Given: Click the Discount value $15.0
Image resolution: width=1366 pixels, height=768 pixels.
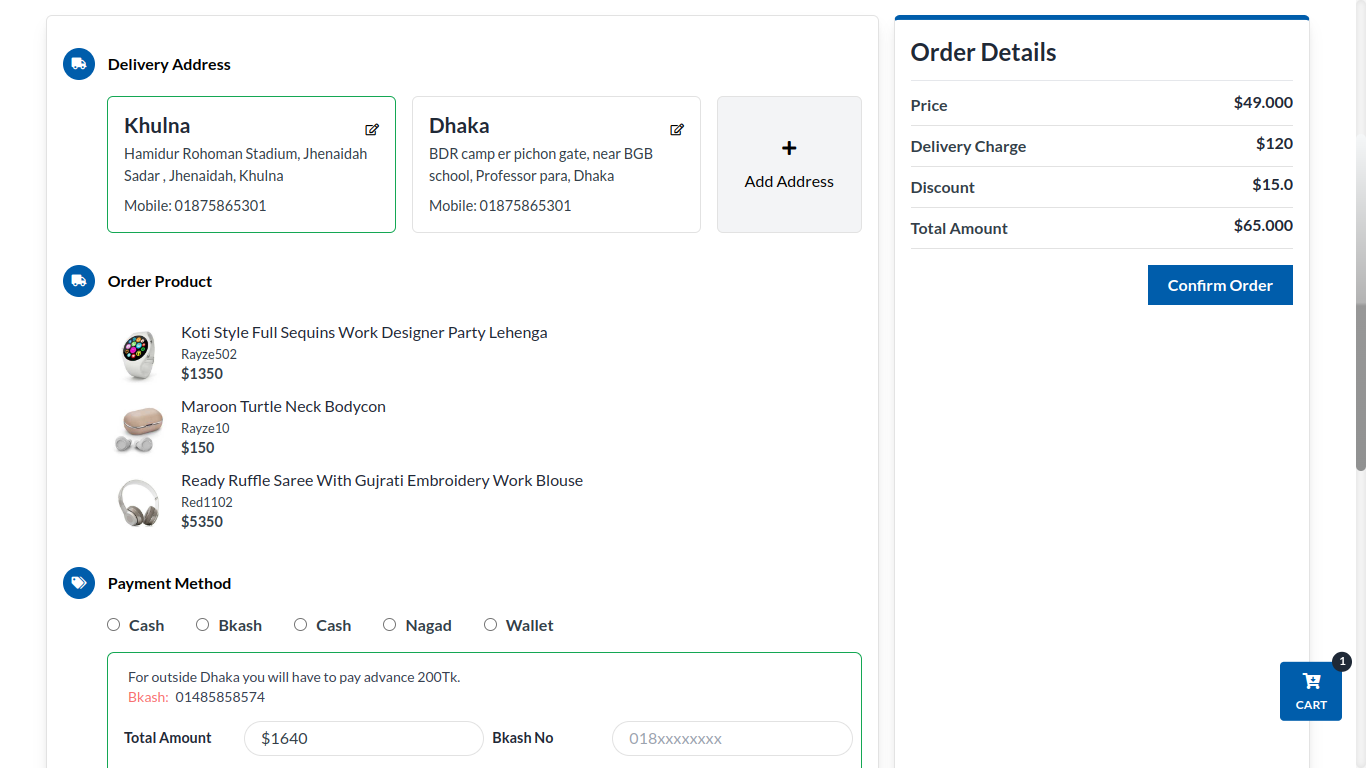Looking at the screenshot, I should [x=1272, y=184].
